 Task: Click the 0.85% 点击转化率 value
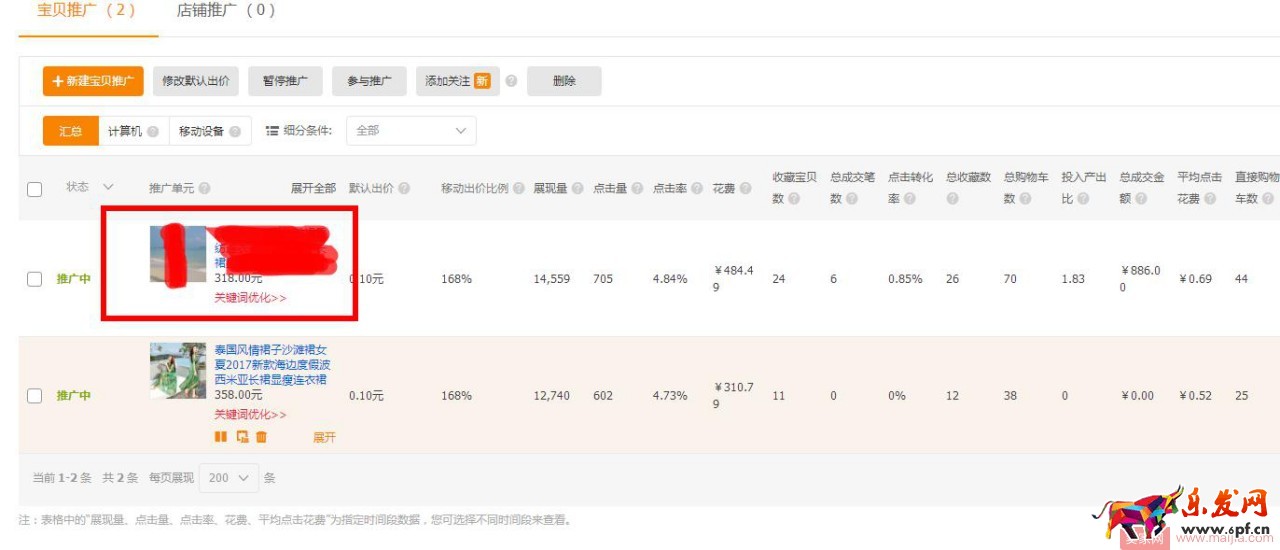(x=905, y=279)
